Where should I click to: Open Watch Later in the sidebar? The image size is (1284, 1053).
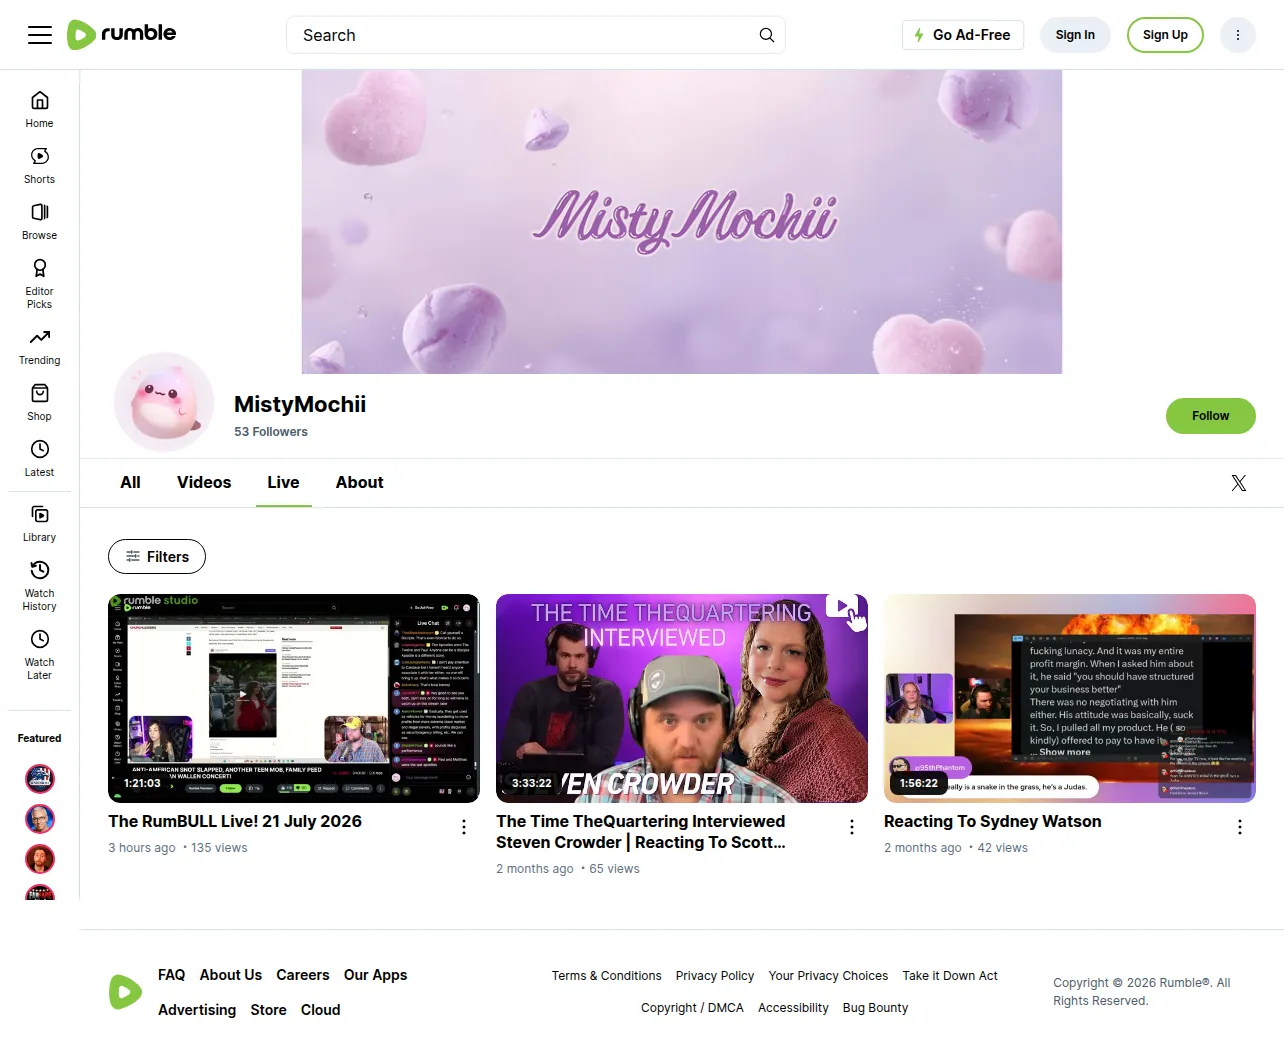pos(40,654)
